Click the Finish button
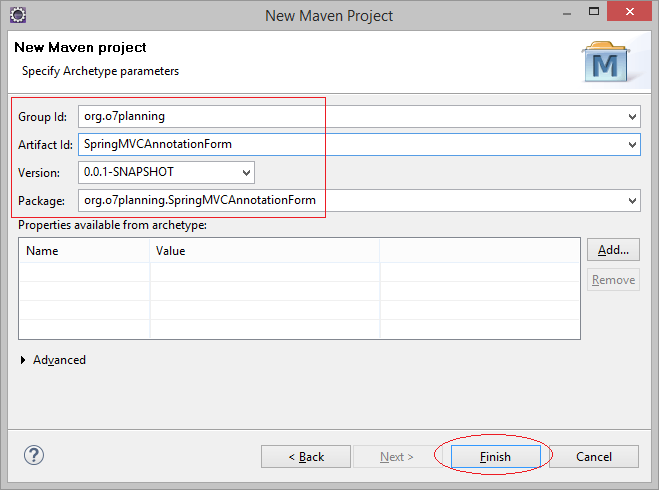Image resolution: width=659 pixels, height=490 pixels. pos(496,456)
